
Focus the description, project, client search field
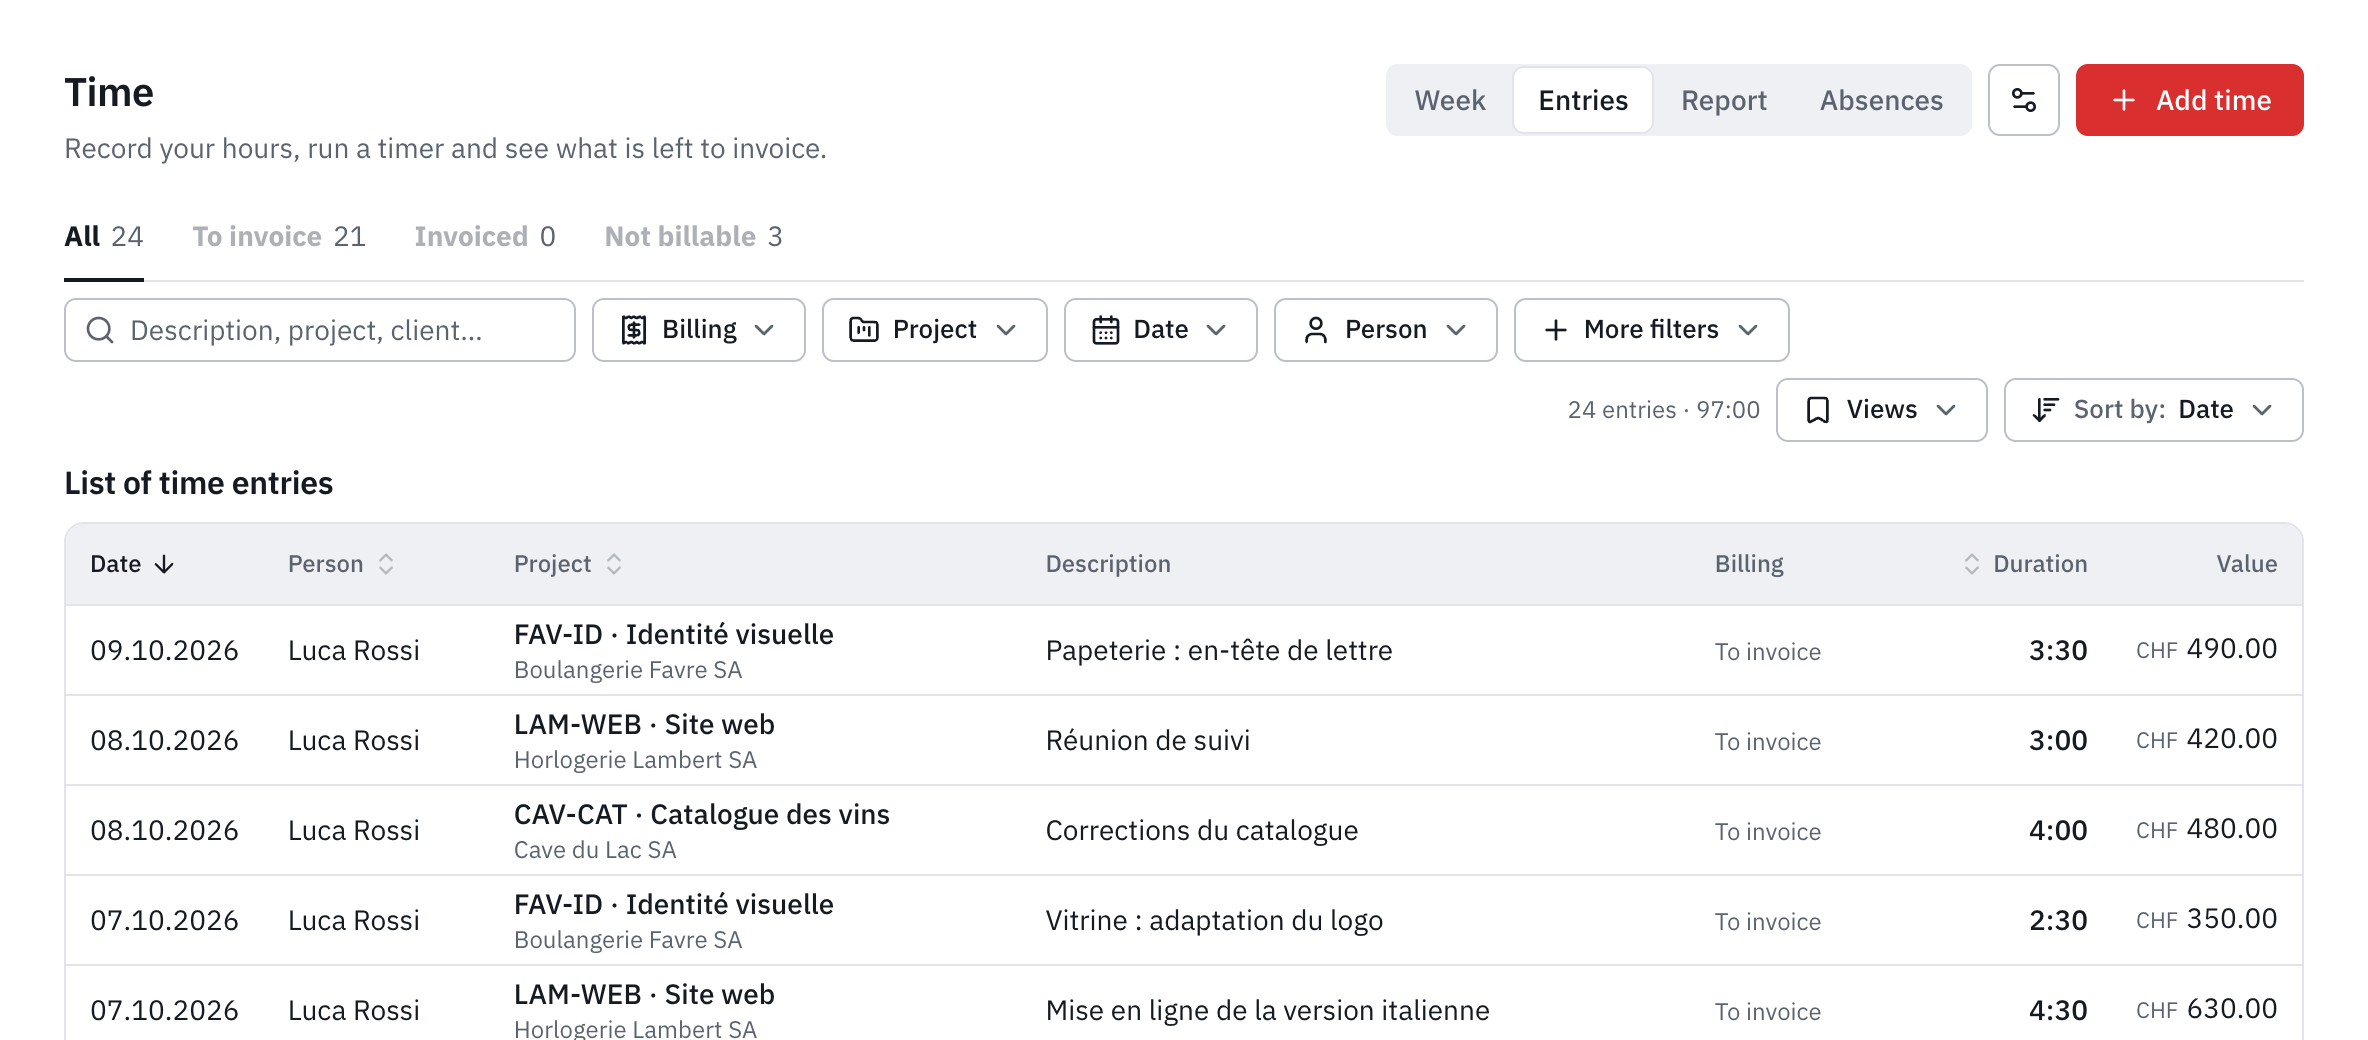click(320, 330)
